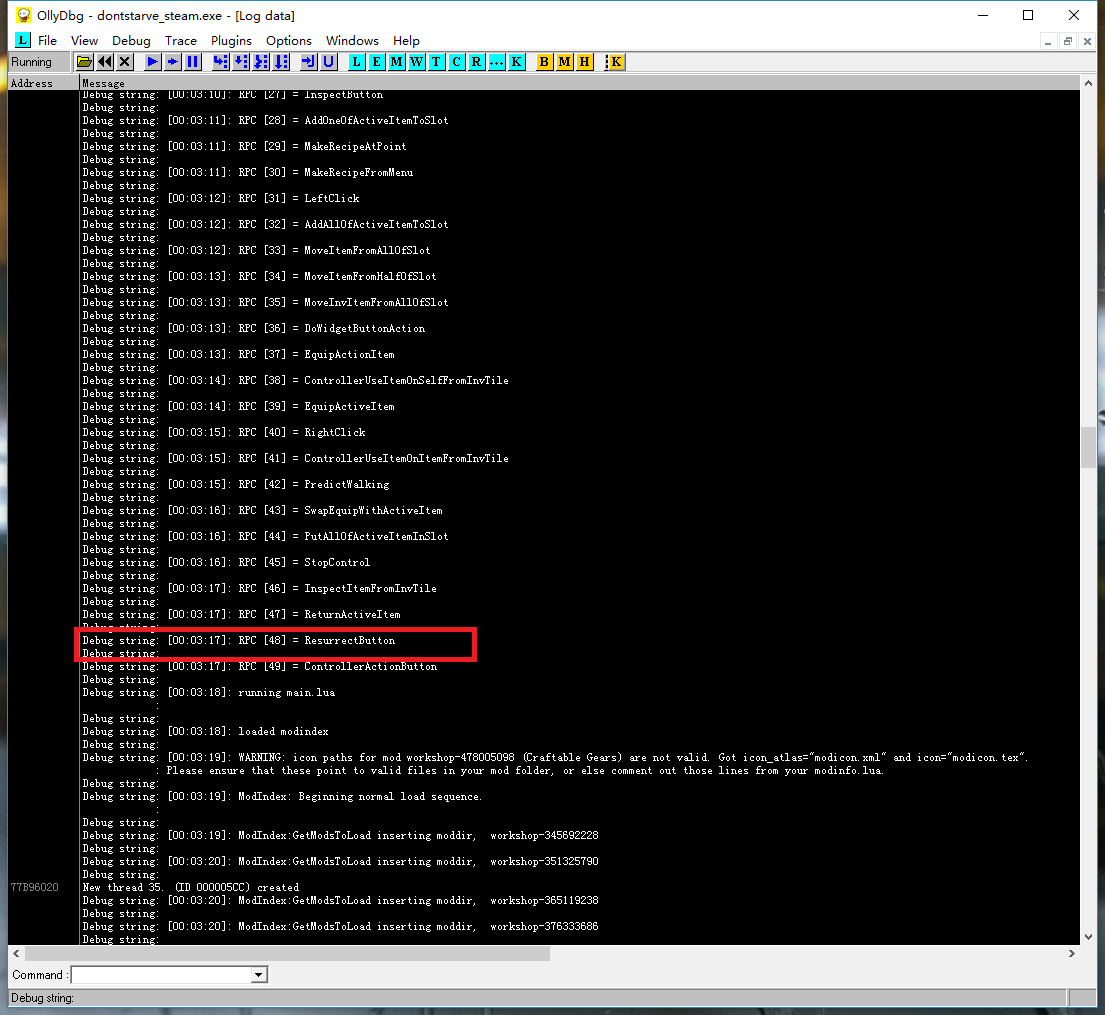This screenshot has height=1015, width=1105.
Task: Click the vertical scrollbar thumb
Action: tap(1088, 448)
